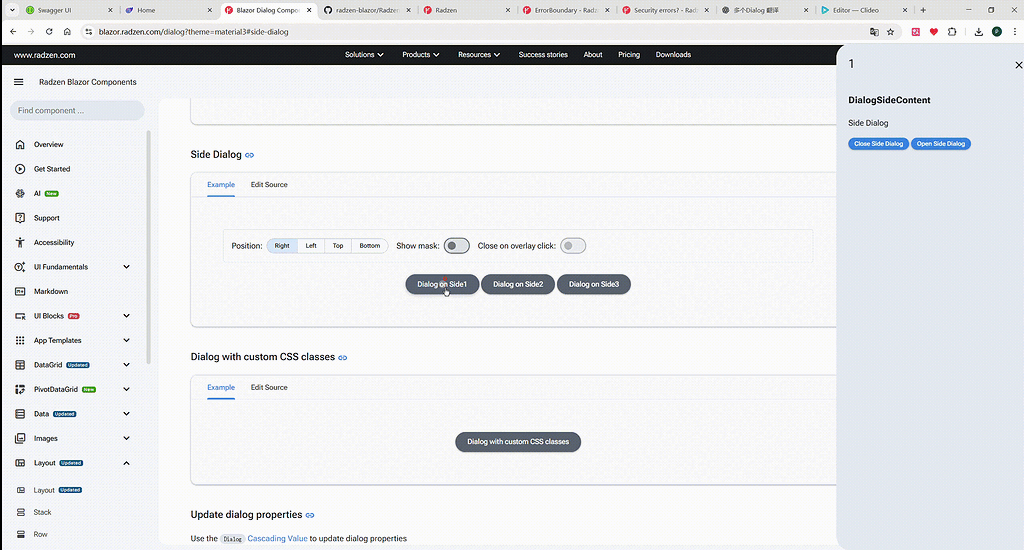Click the Accessibility figure icon
Viewport: 1024px width, 550px height.
click(x=20, y=242)
